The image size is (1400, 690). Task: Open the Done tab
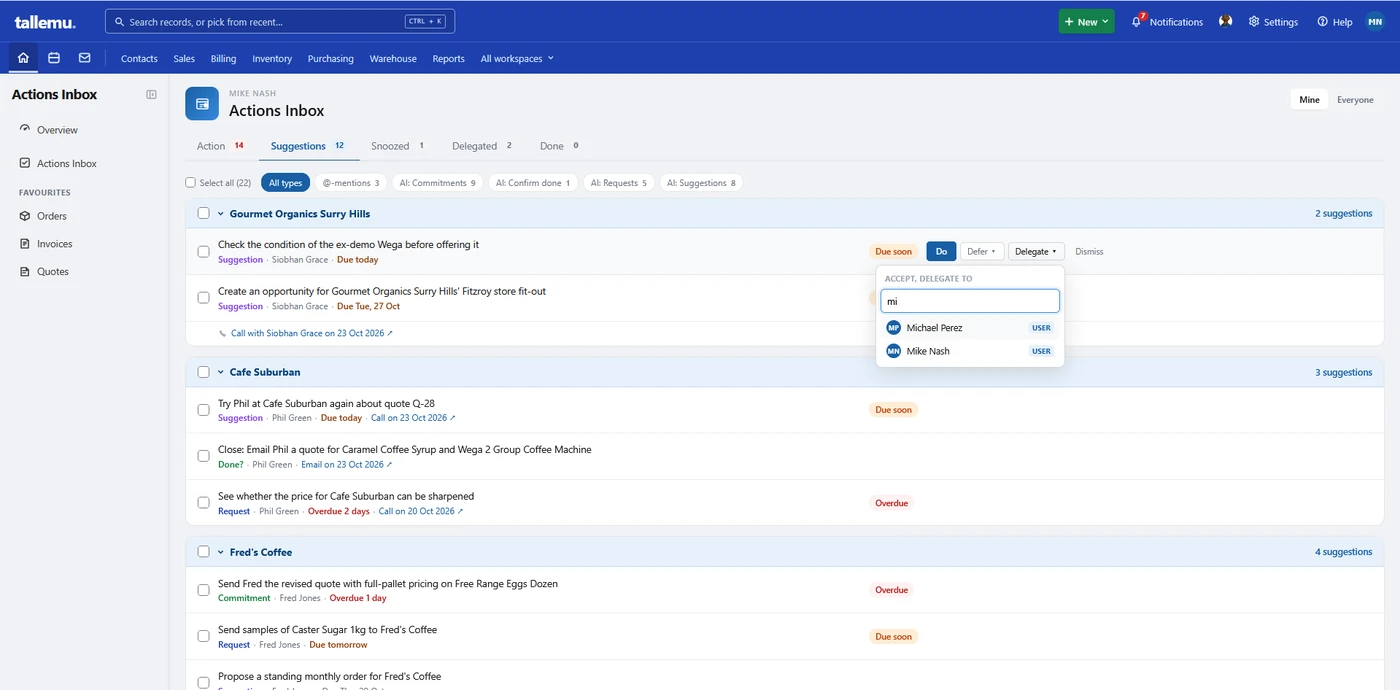coord(560,146)
